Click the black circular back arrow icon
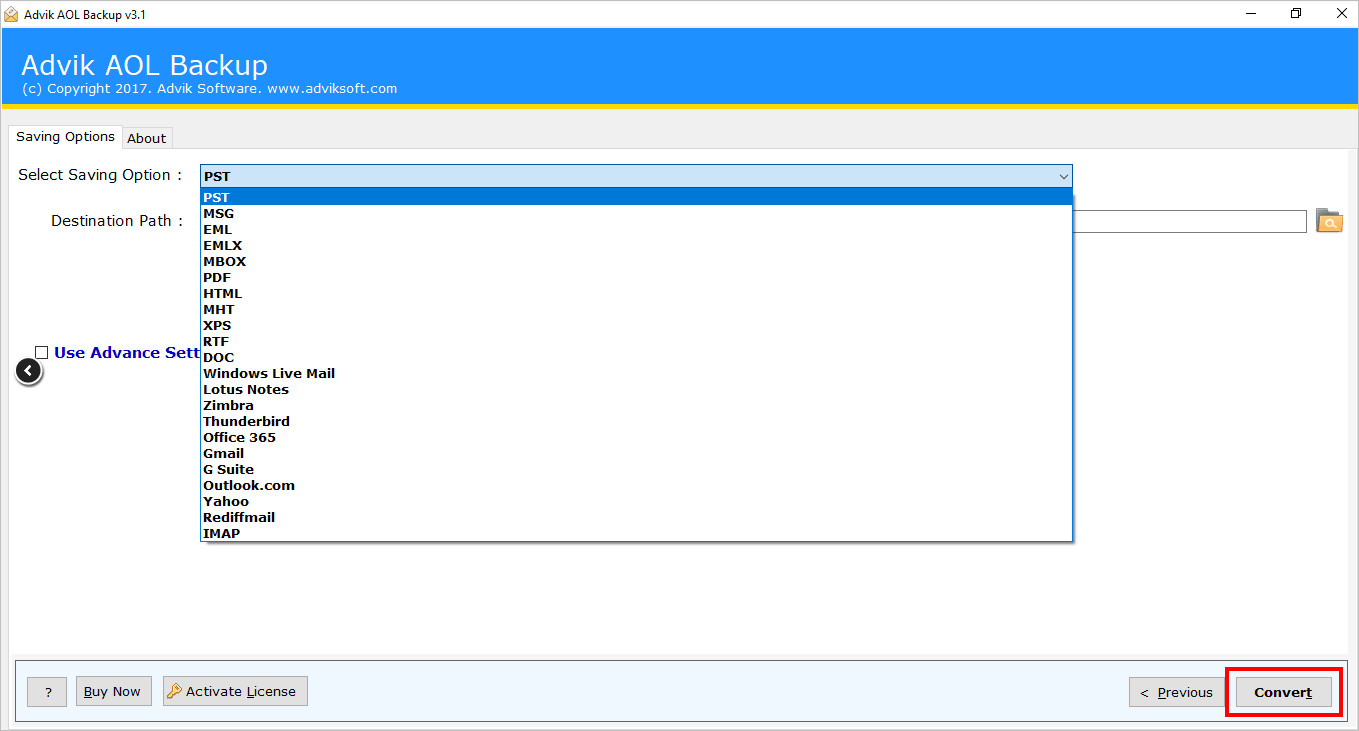1359x731 pixels. click(29, 372)
